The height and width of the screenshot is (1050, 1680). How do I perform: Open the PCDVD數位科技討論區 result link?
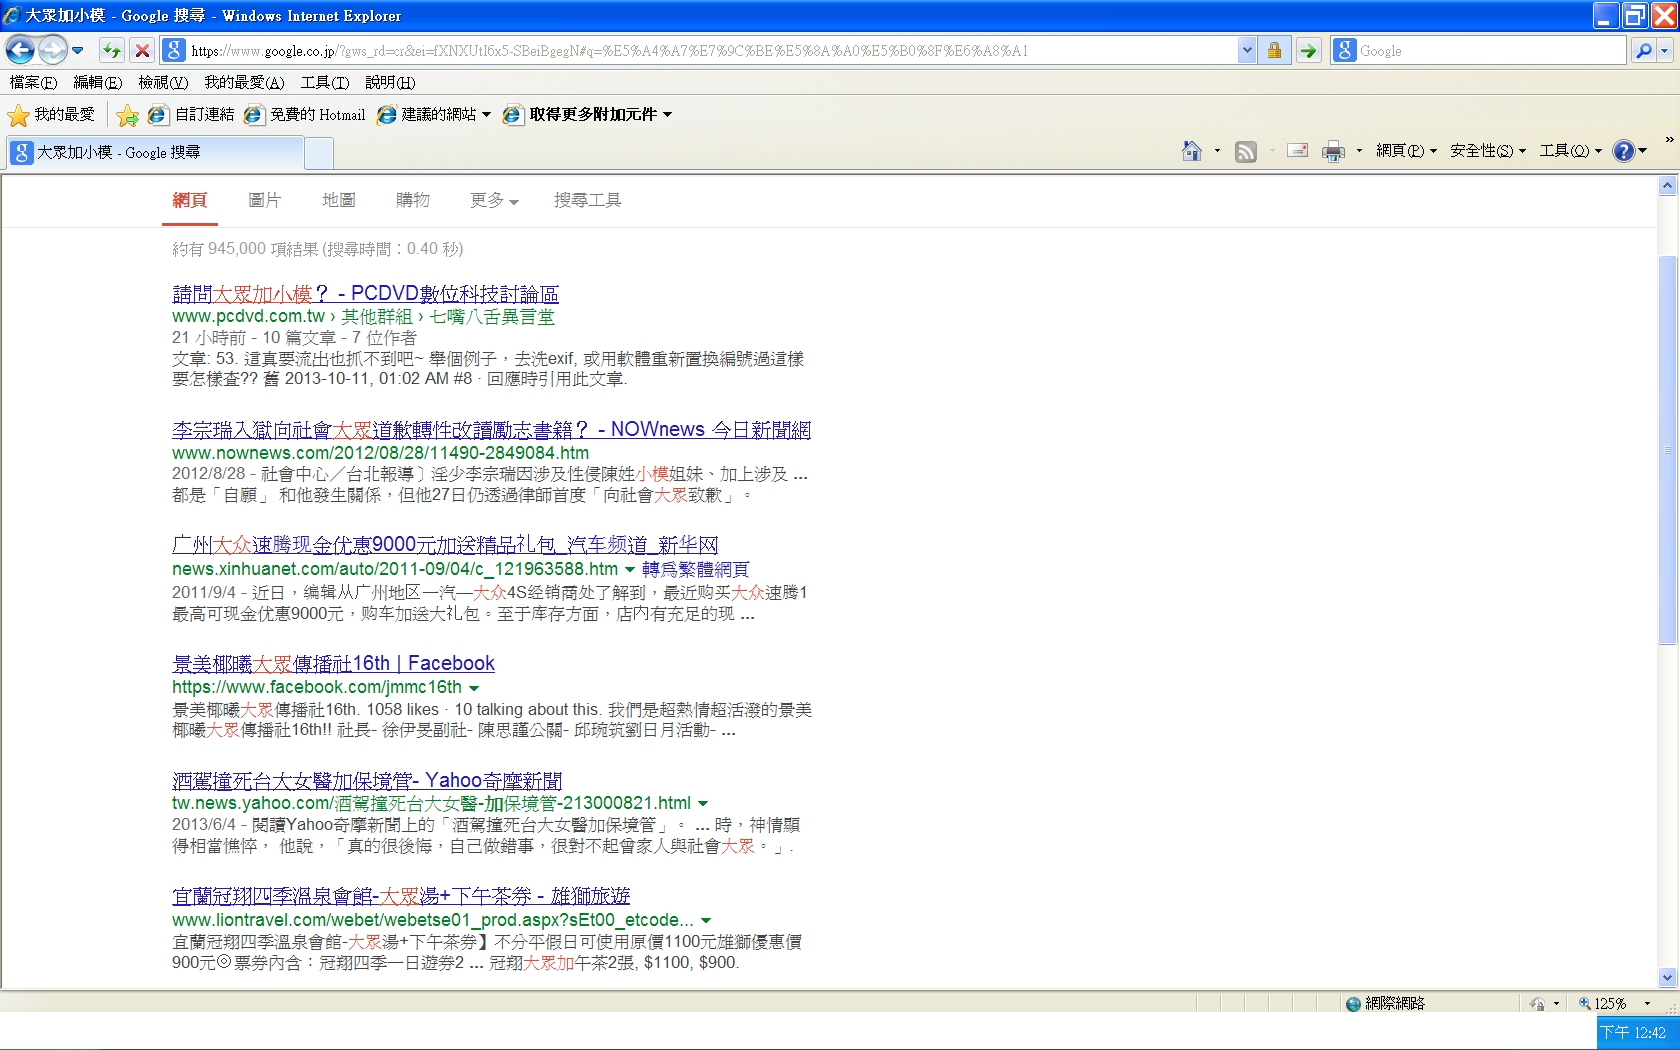[x=365, y=294]
